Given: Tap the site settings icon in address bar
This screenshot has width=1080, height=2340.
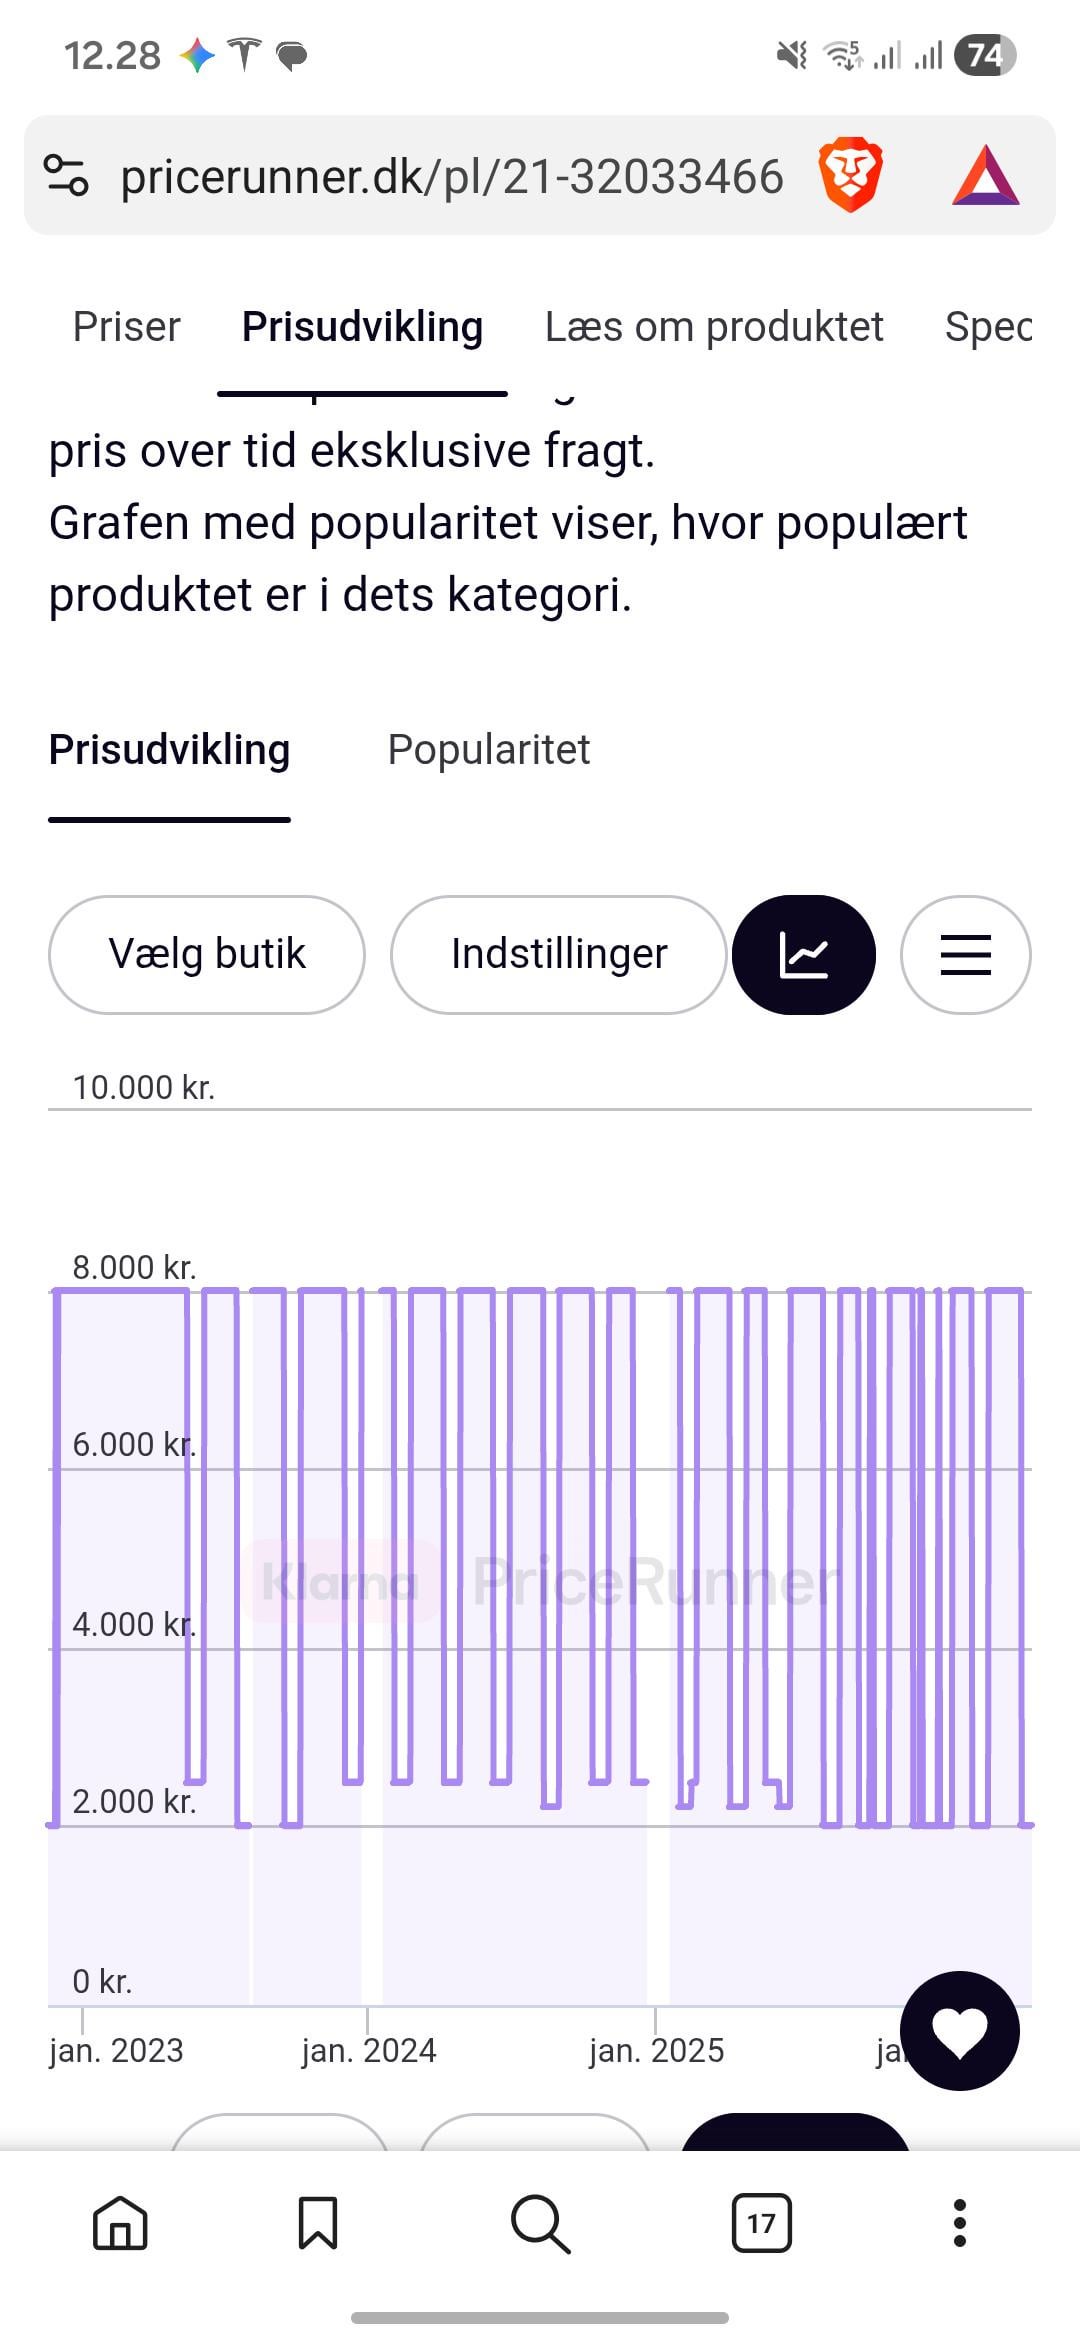Looking at the screenshot, I should pos(67,175).
